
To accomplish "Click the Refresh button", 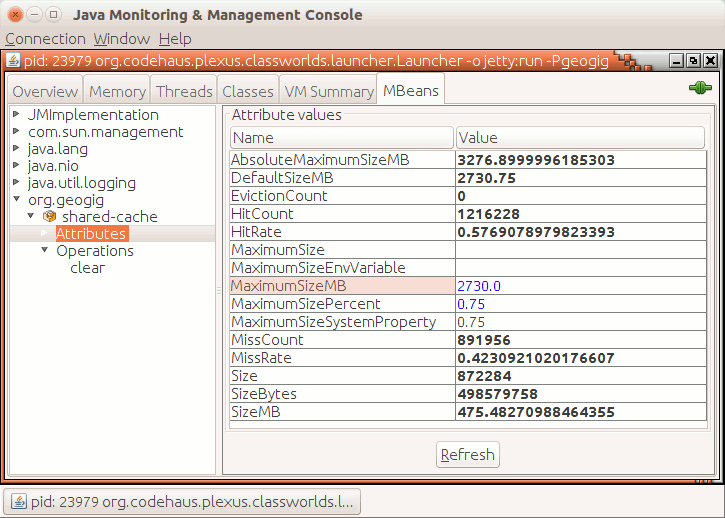I will click(467, 455).
